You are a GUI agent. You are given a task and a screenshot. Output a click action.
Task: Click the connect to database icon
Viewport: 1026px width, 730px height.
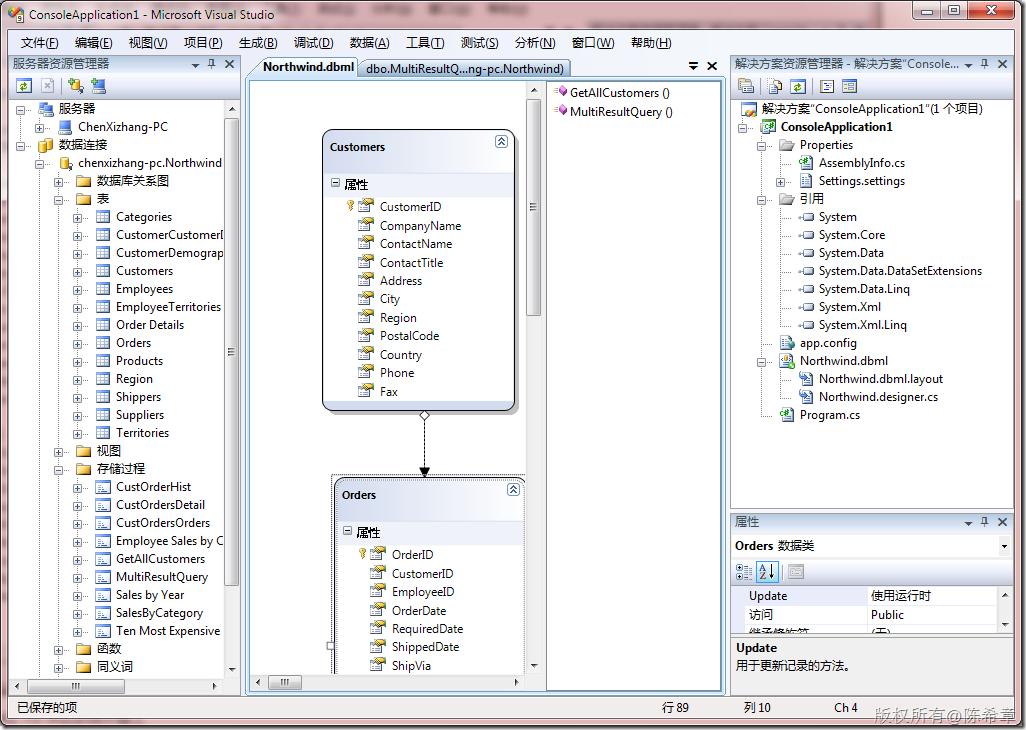76,86
